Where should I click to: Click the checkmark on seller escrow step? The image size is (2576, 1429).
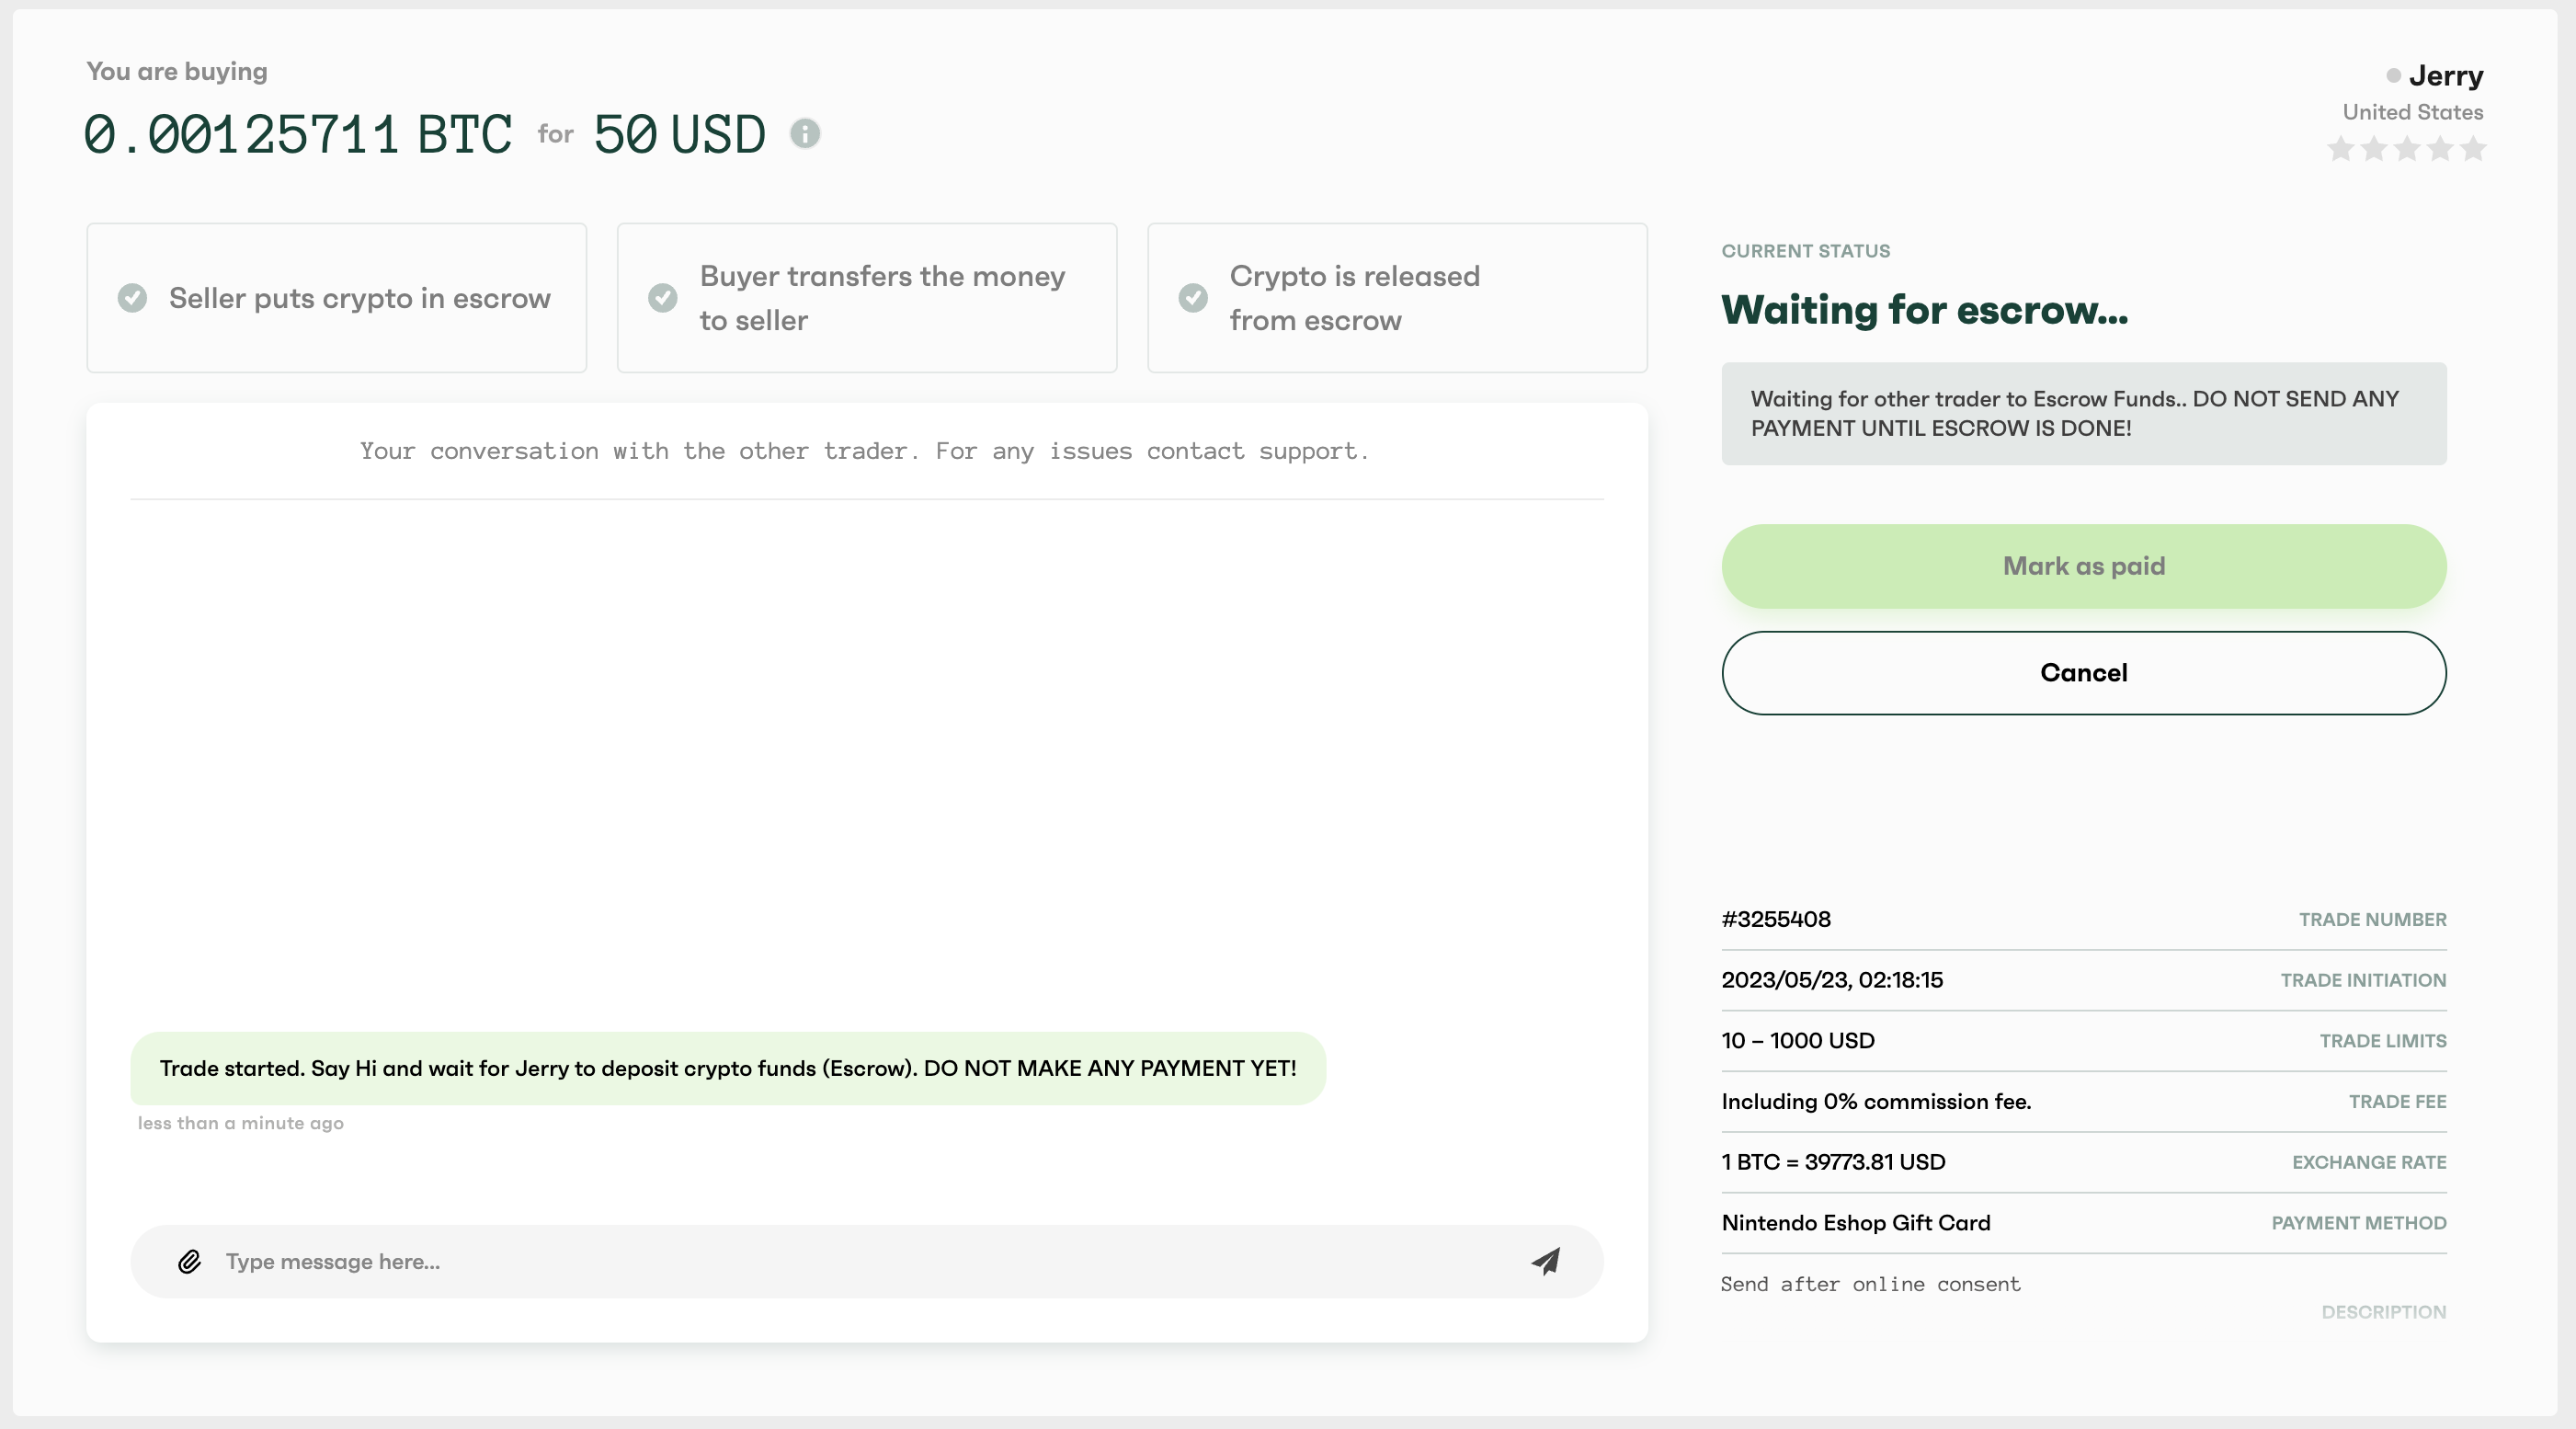tap(135, 296)
